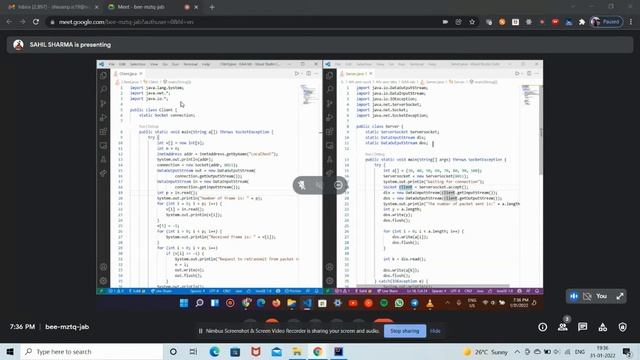Click the VLC icon in the presented taskbar
The width and height of the screenshot is (640, 360).
pyautogui.click(x=430, y=303)
